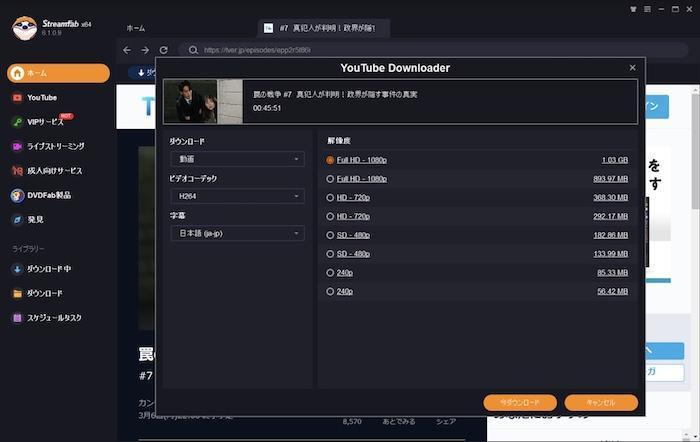Click the episode title 罠の戦争 #7 text

click(335, 94)
